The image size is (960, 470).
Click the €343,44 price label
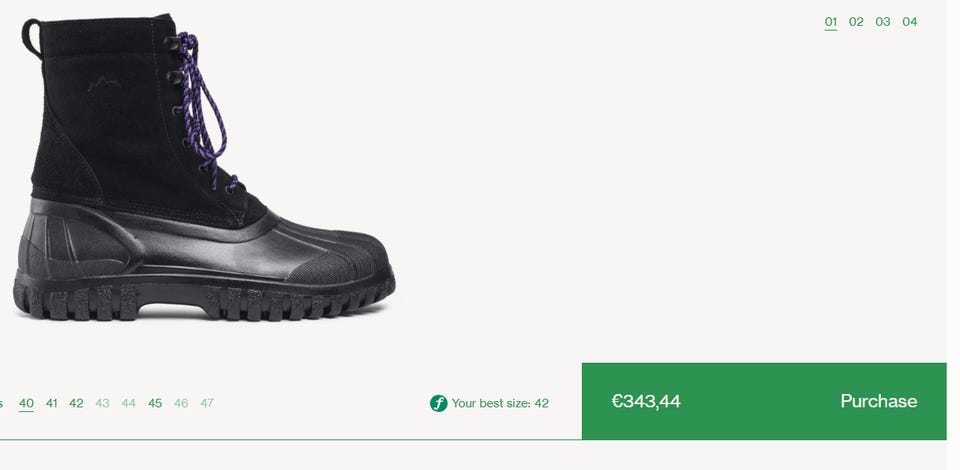coord(646,401)
